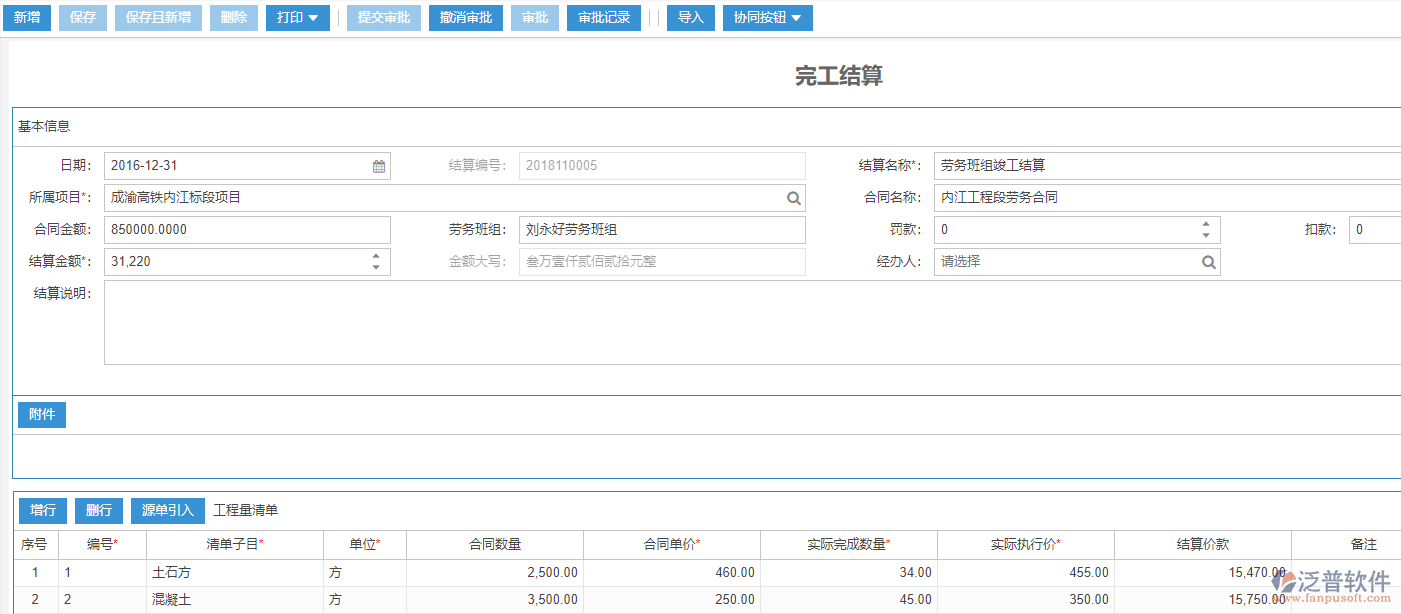Click the 源单引入 button

(x=167, y=510)
